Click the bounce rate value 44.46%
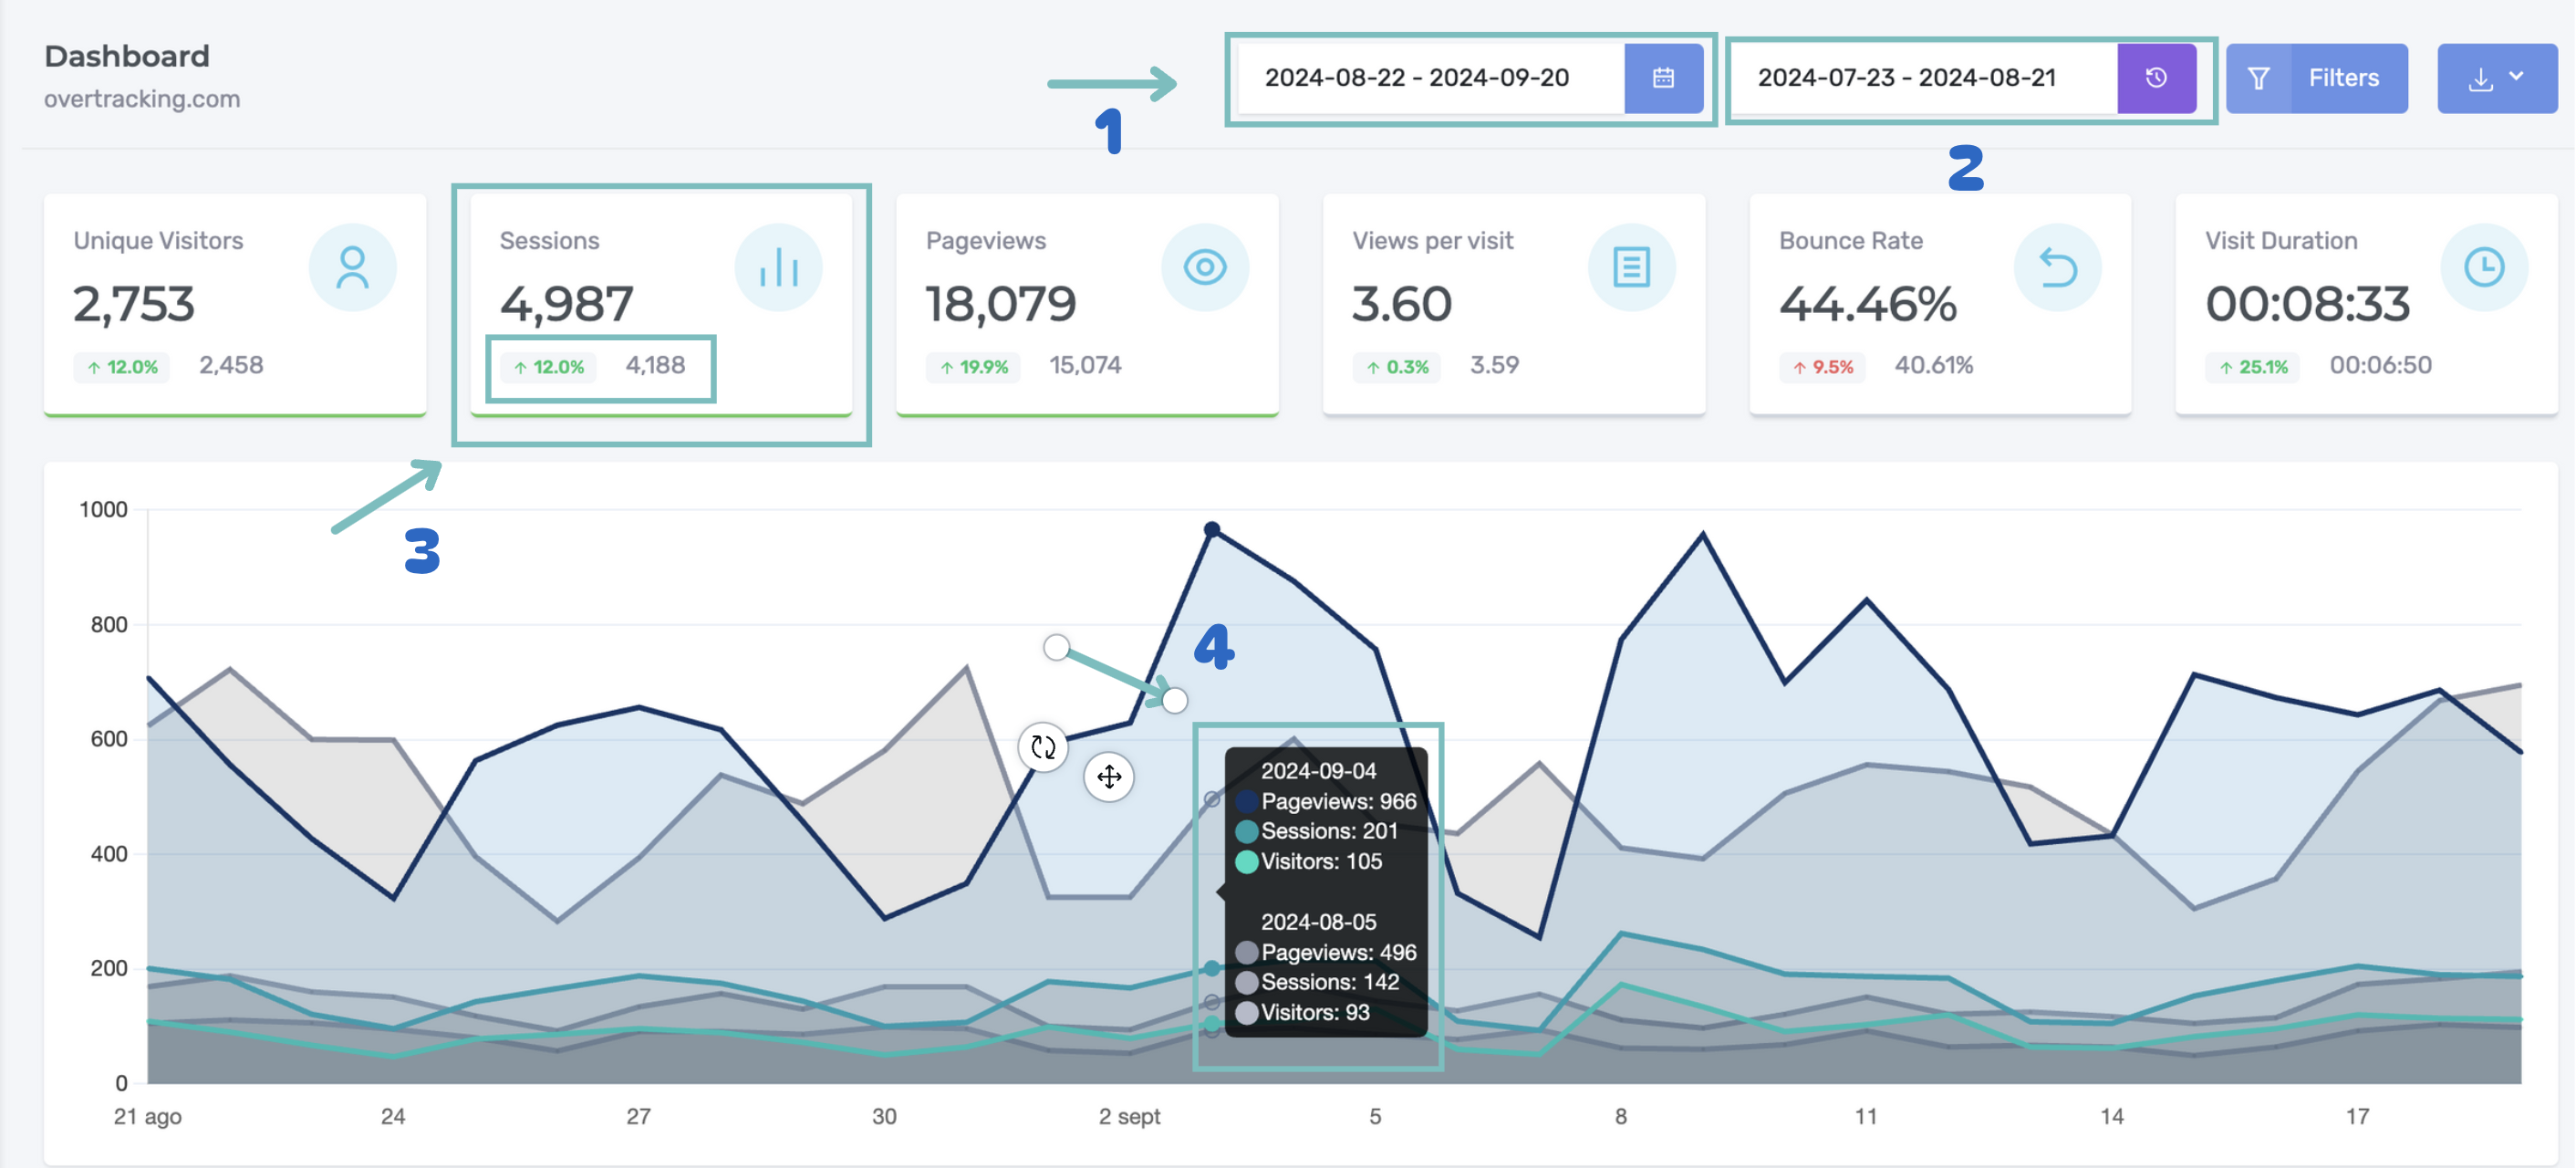The image size is (2576, 1168). click(x=1867, y=304)
